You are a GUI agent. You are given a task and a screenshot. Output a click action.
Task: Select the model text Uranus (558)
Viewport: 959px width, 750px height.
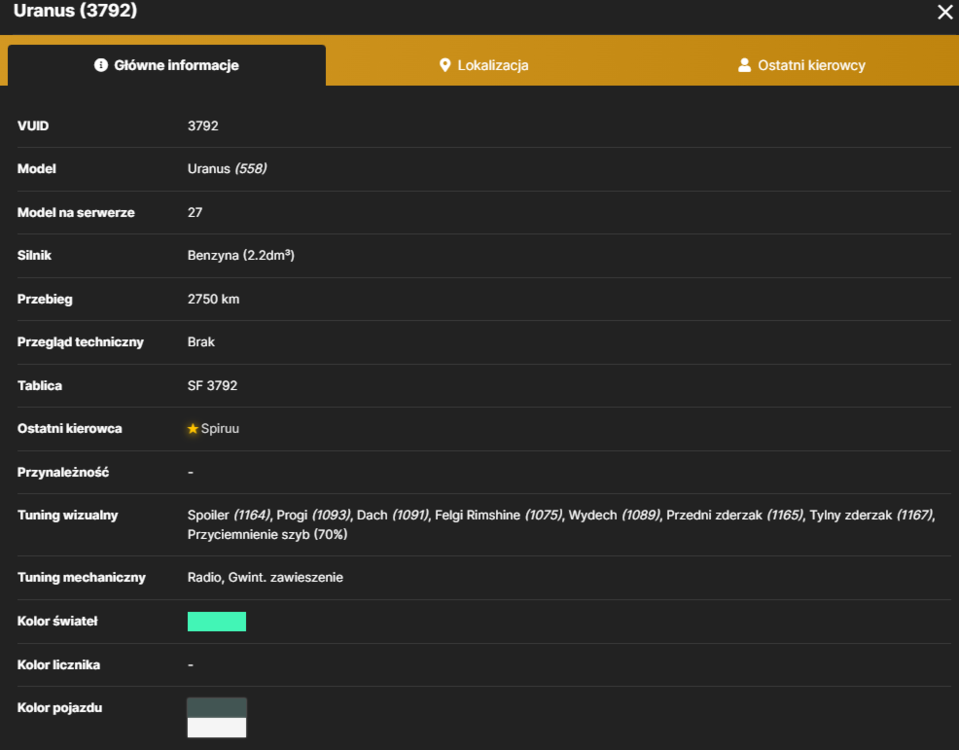click(227, 169)
